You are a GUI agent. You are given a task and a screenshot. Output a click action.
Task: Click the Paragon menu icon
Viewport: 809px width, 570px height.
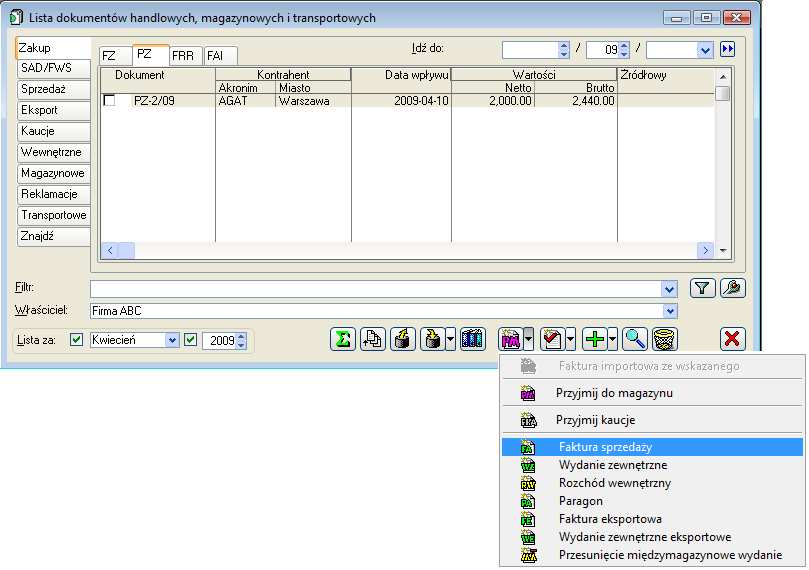pyautogui.click(x=528, y=501)
